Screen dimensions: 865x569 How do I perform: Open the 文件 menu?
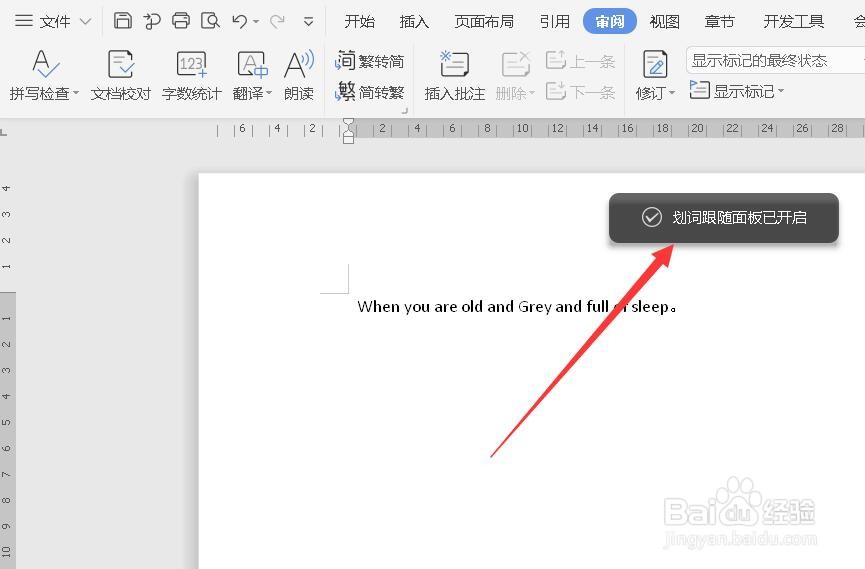(x=43, y=22)
